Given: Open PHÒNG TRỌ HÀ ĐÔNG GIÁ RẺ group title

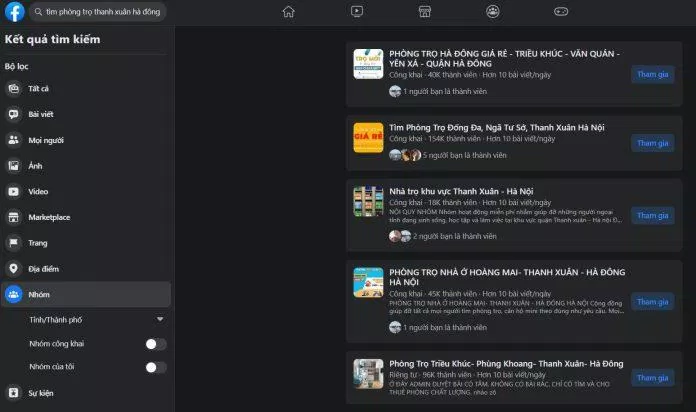Looking at the screenshot, I should pyautogui.click(x=504, y=59).
